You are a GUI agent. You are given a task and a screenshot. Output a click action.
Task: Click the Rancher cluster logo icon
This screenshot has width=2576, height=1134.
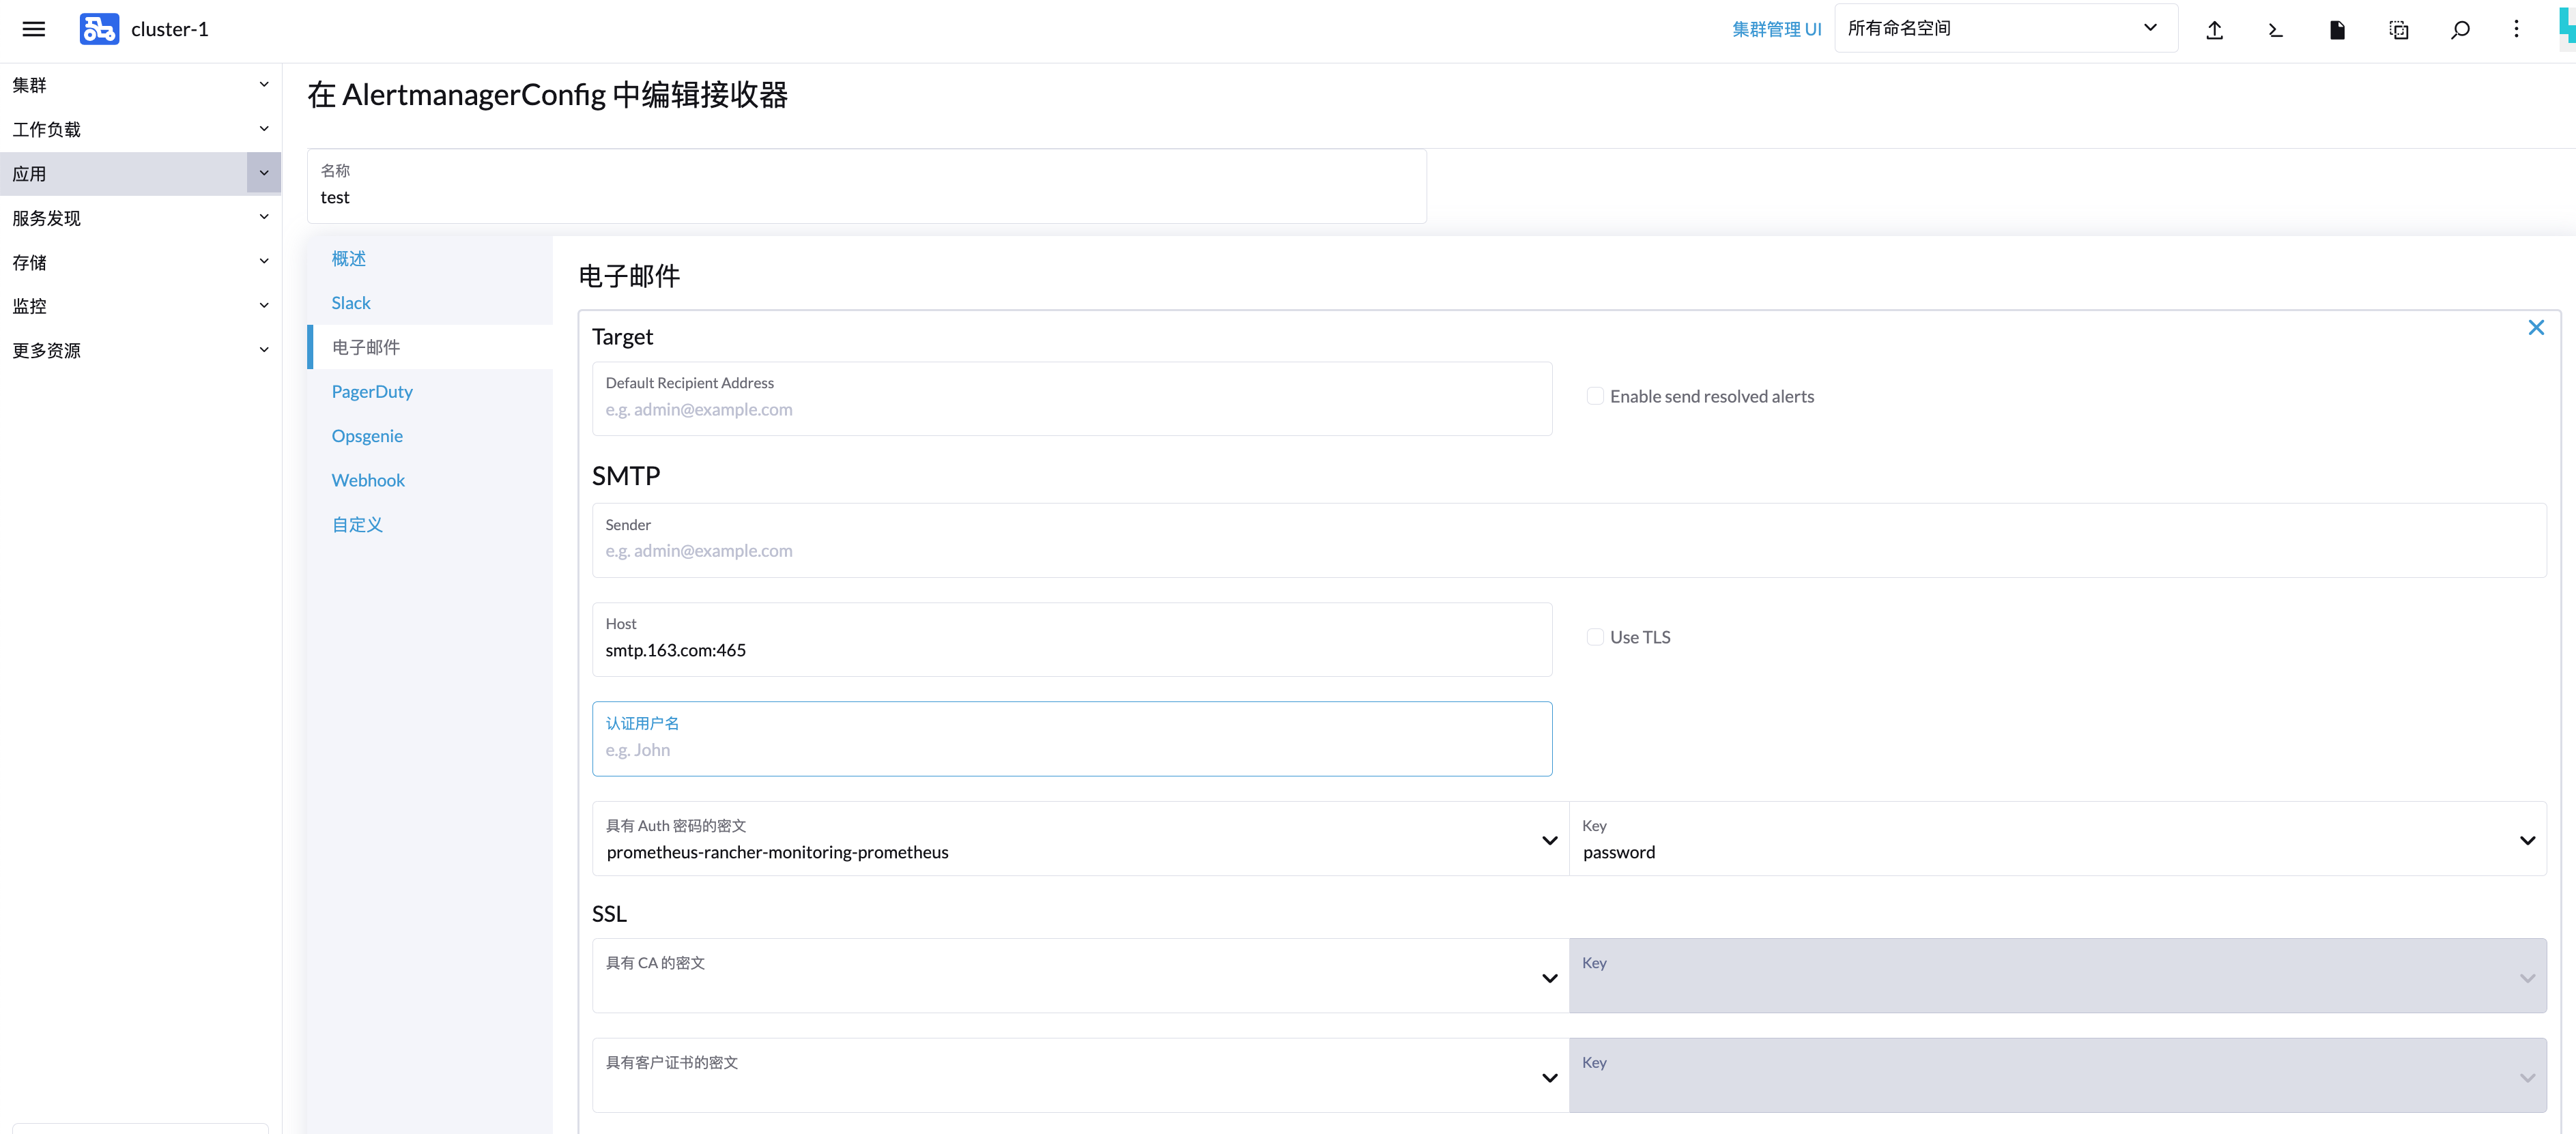(99, 29)
